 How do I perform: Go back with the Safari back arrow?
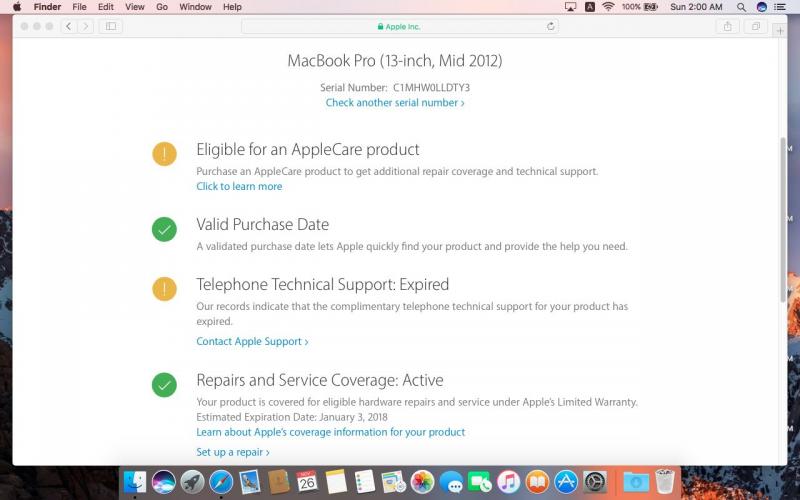(69, 26)
